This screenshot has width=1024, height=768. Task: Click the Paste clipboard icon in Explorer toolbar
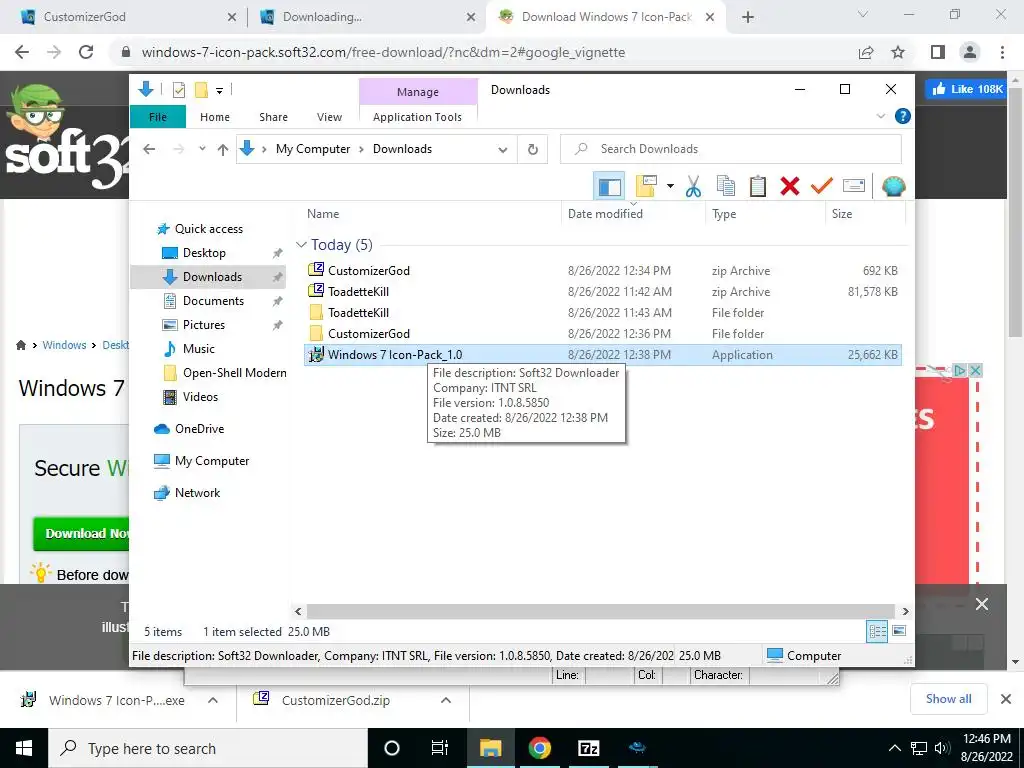[758, 187]
